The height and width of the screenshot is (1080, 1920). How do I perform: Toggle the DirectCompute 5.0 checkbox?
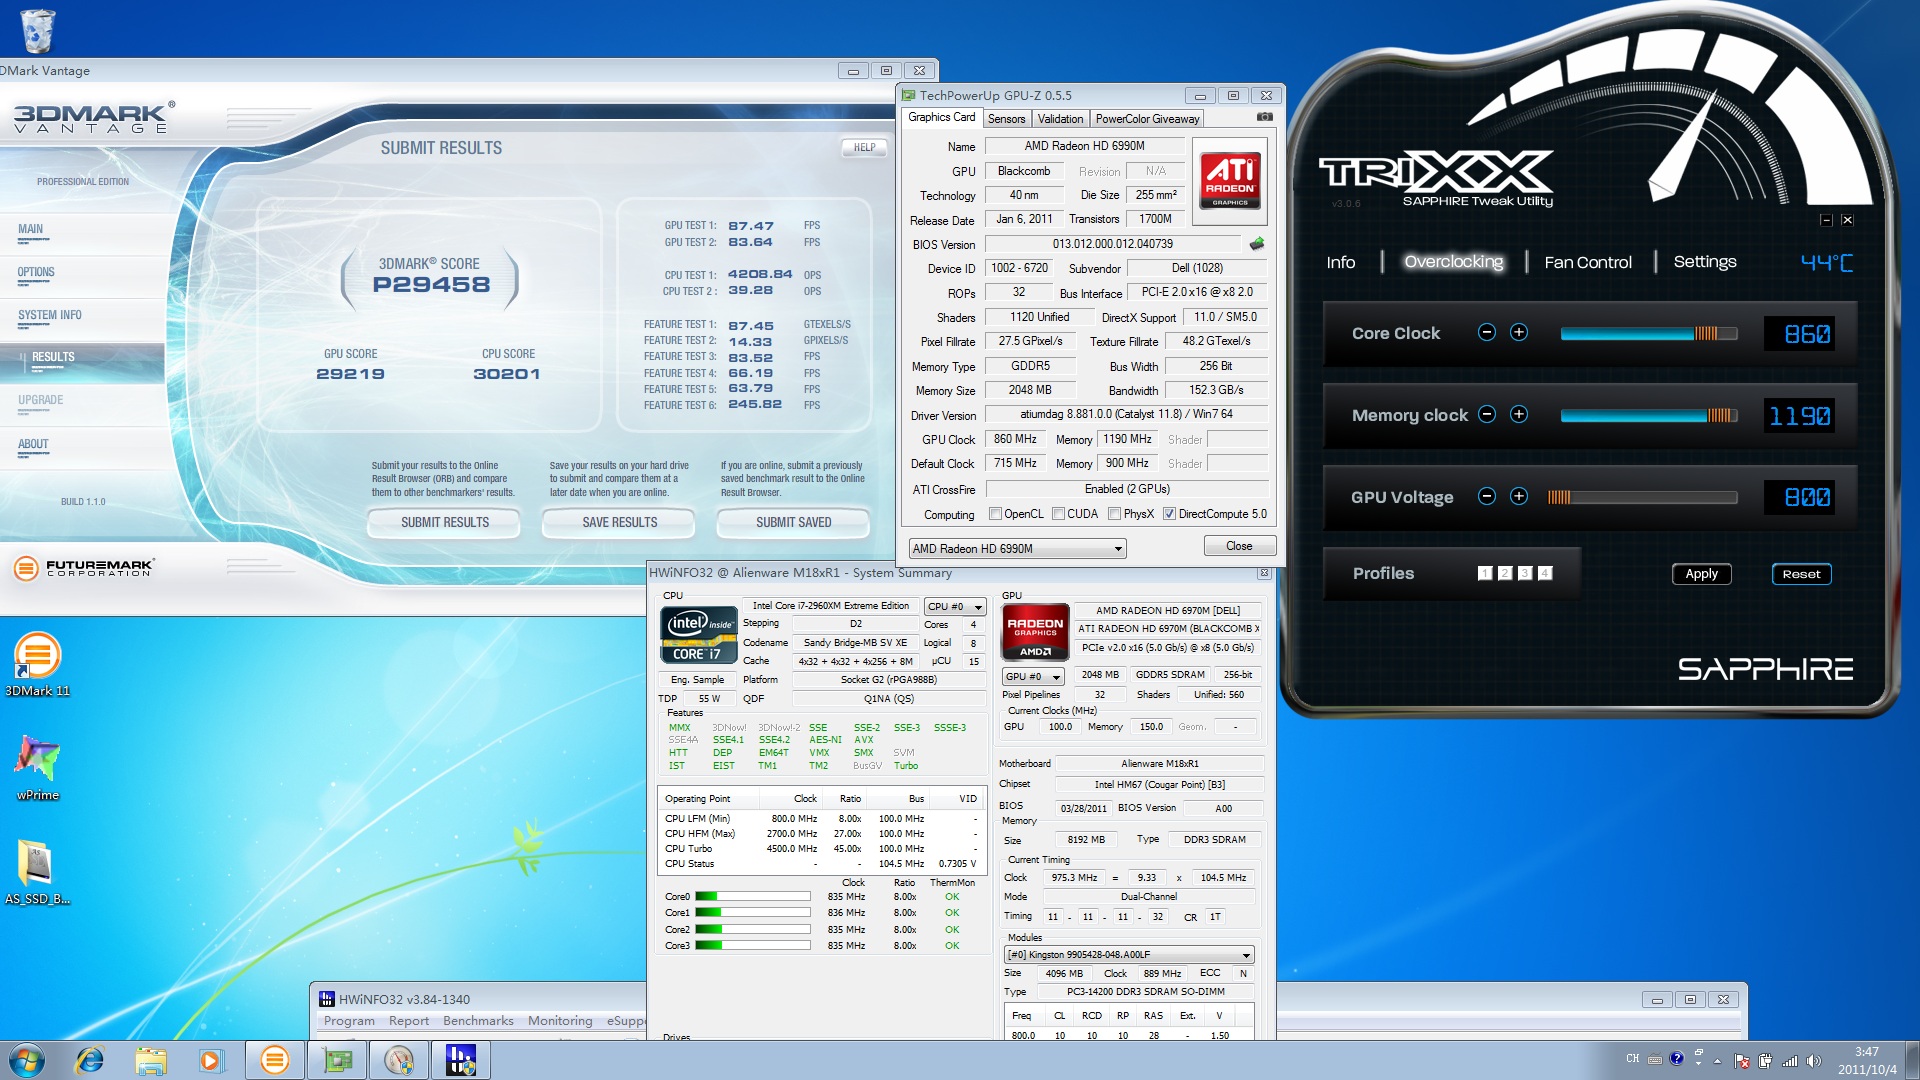pyautogui.click(x=1169, y=514)
